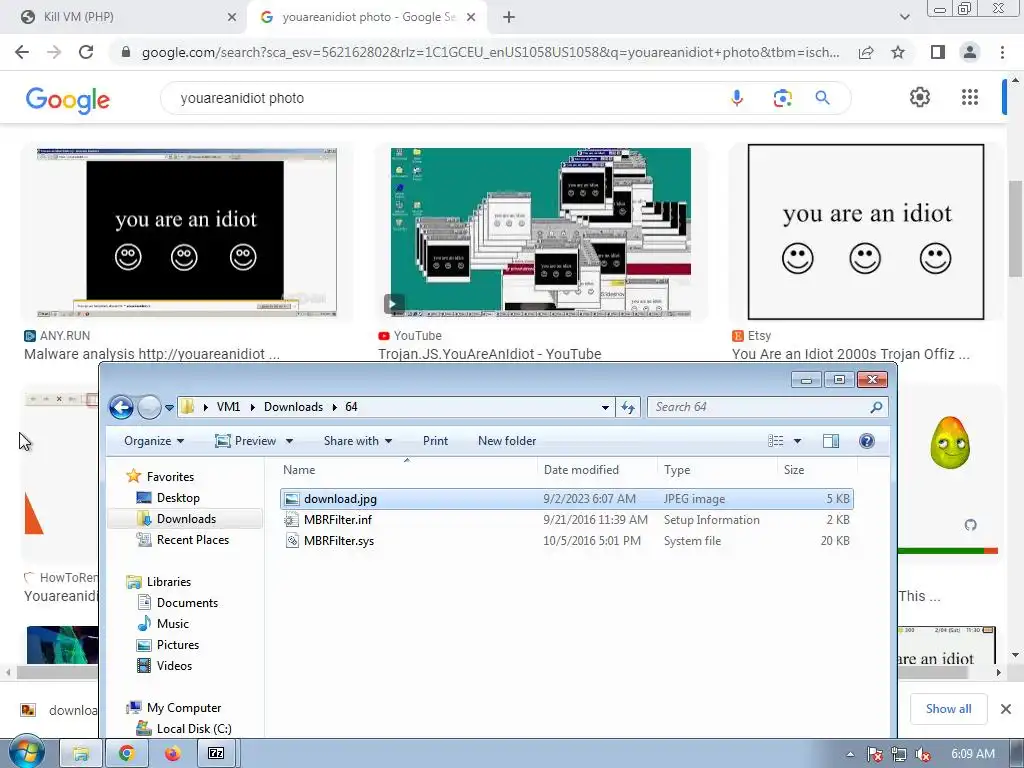
Task: Expand the view options dropdown arrow
Action: 797,441
